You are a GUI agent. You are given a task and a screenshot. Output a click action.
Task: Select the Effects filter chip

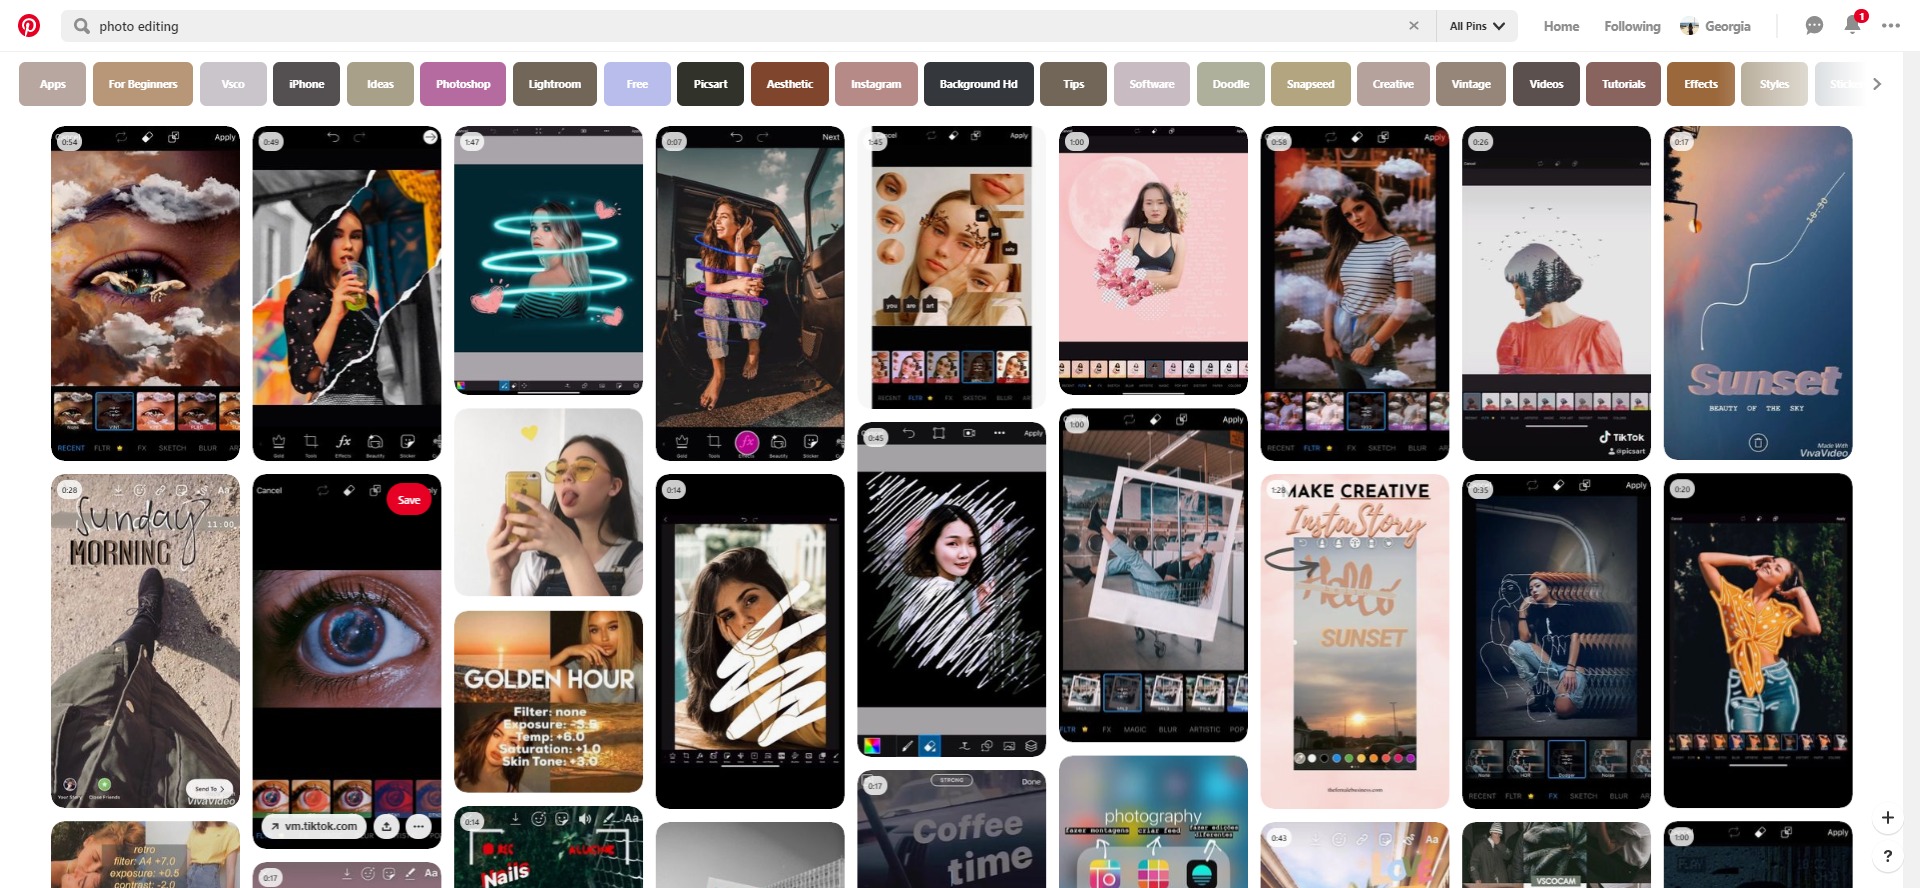click(x=1701, y=84)
